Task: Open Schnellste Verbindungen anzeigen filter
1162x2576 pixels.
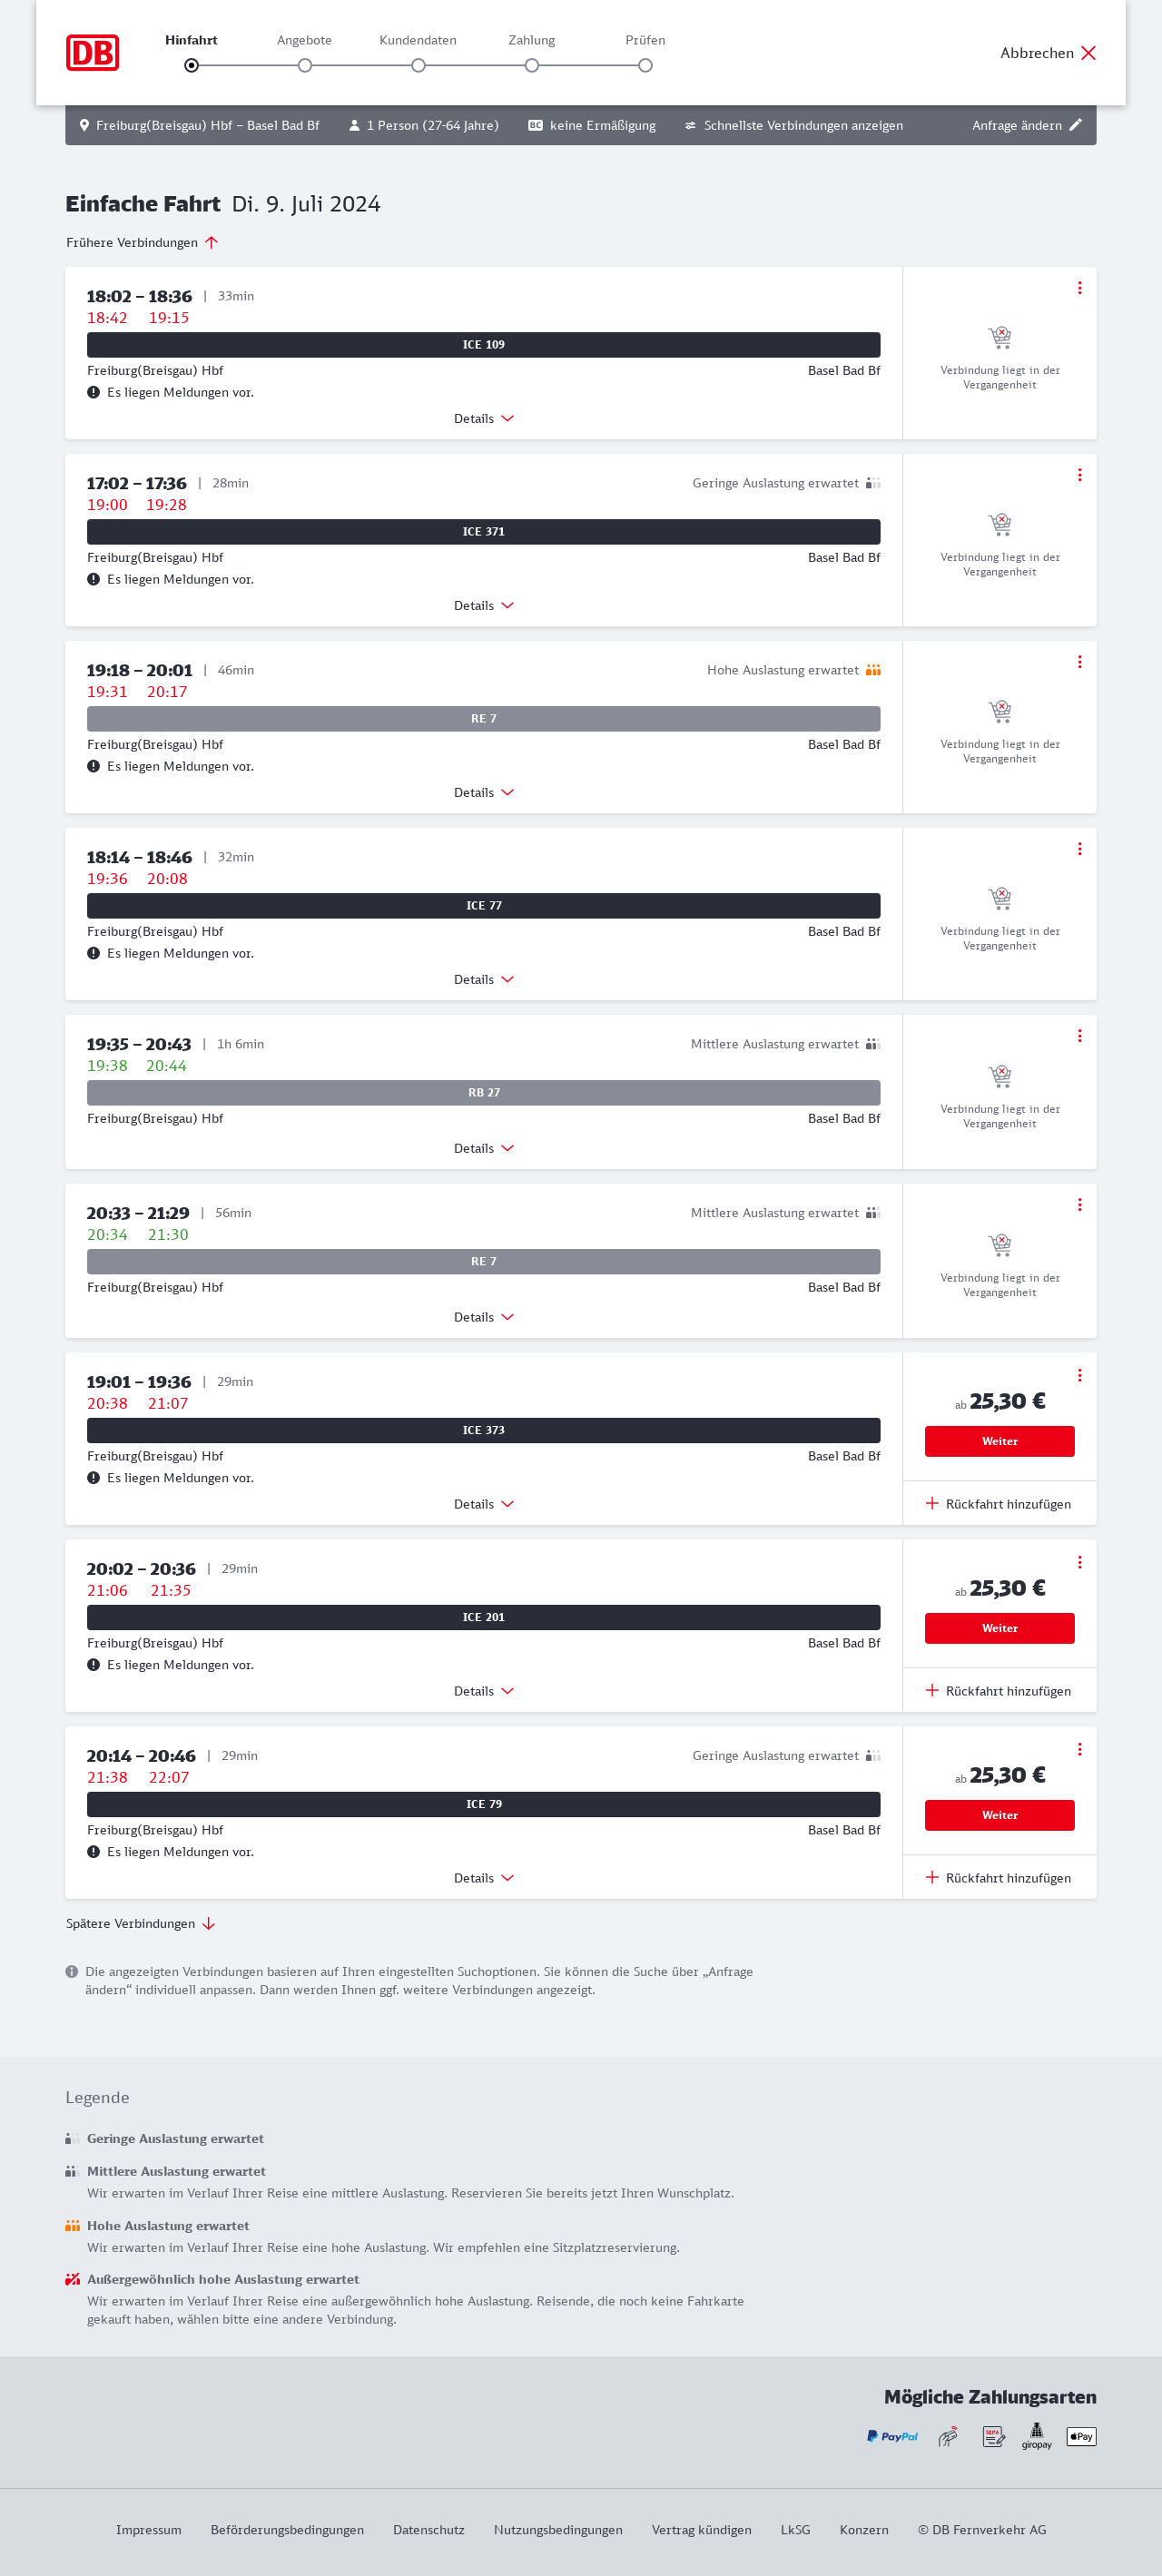Action: [793, 125]
